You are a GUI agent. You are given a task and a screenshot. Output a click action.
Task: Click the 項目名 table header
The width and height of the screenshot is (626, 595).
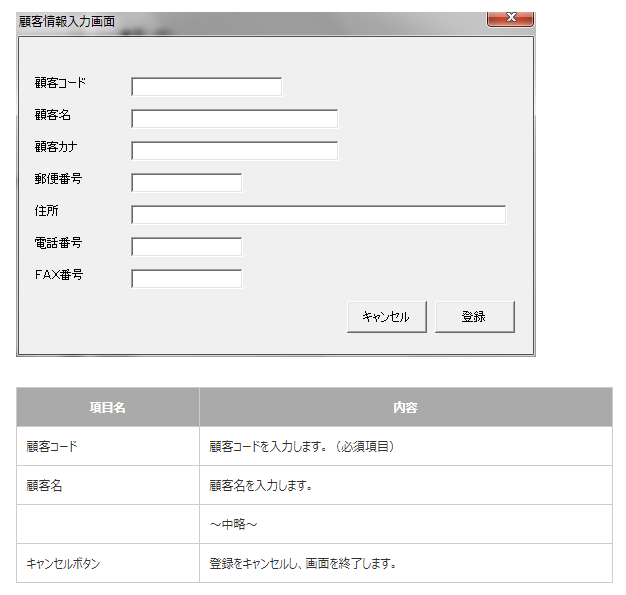click(107, 408)
